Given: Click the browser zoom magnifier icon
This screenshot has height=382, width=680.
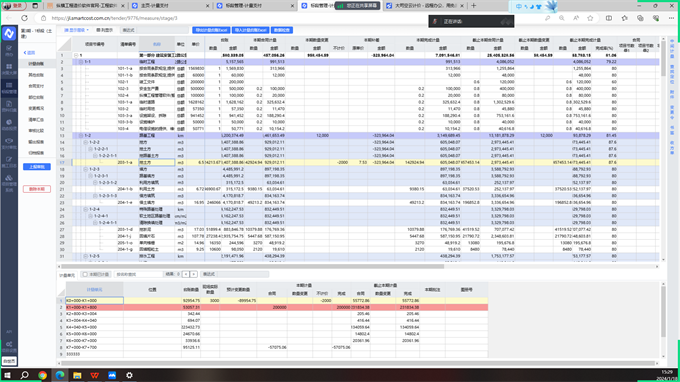Looking at the screenshot, I should click(562, 18).
